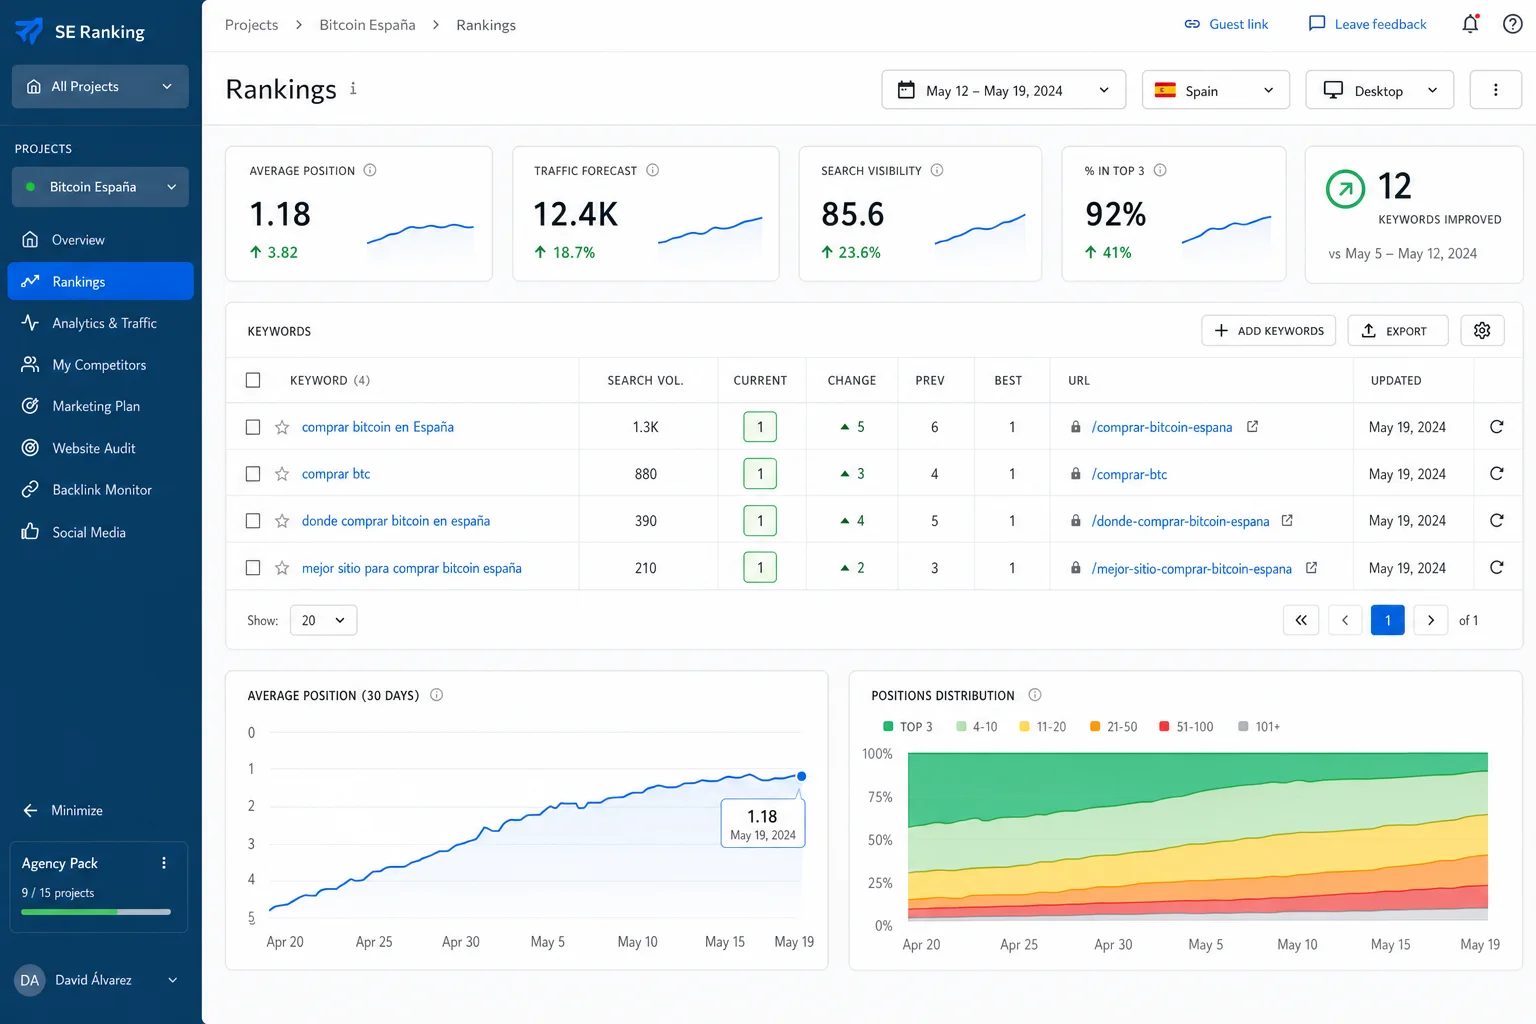Click Add Keywords button

coord(1268,330)
